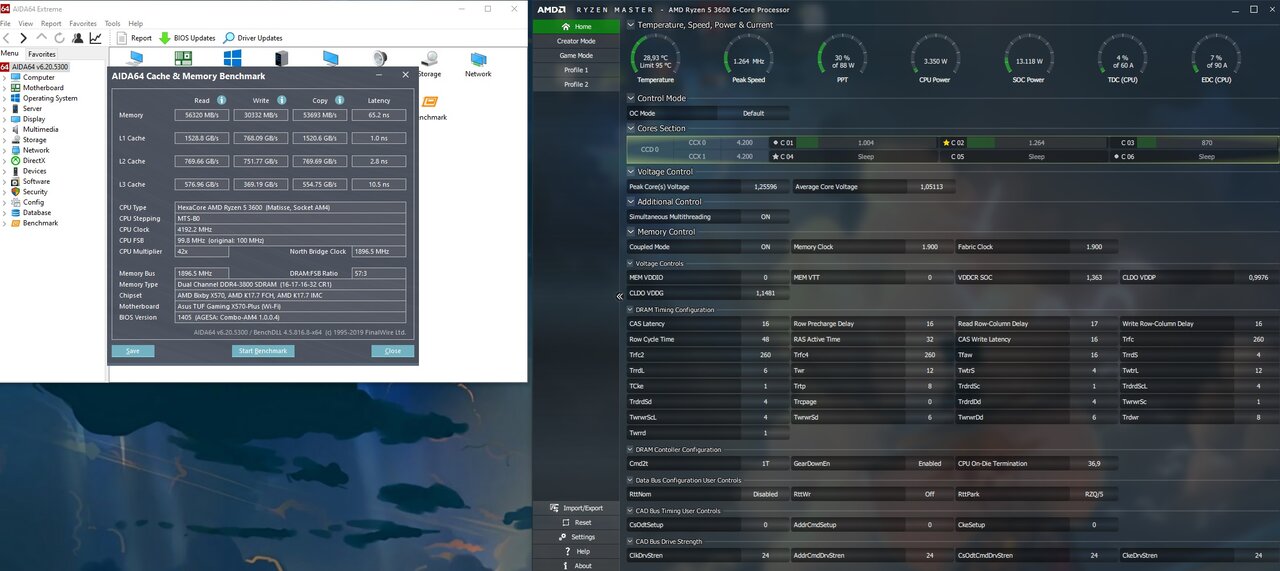Expand the Benchmark node in AIDA64 tree
This screenshot has width=1280, height=571.
click(x=4, y=223)
